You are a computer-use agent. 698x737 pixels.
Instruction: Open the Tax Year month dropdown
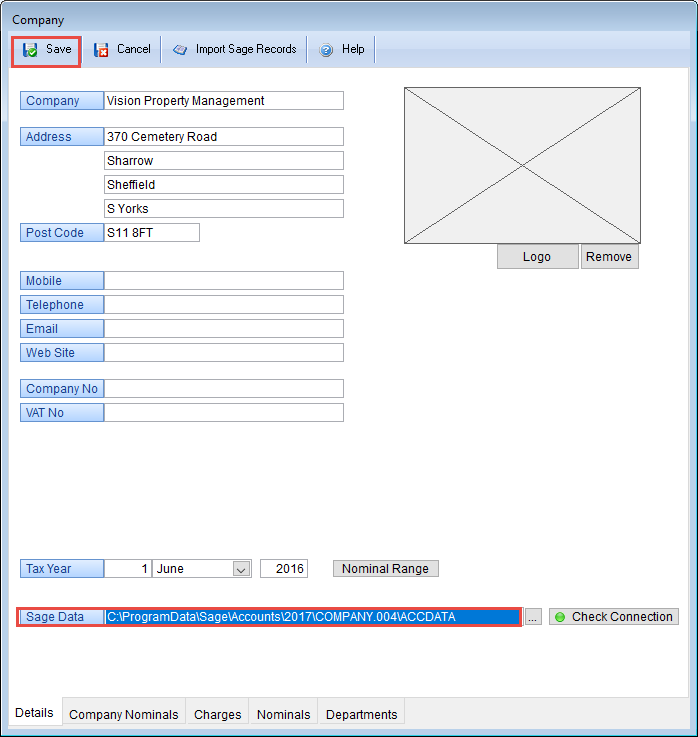[241, 569]
